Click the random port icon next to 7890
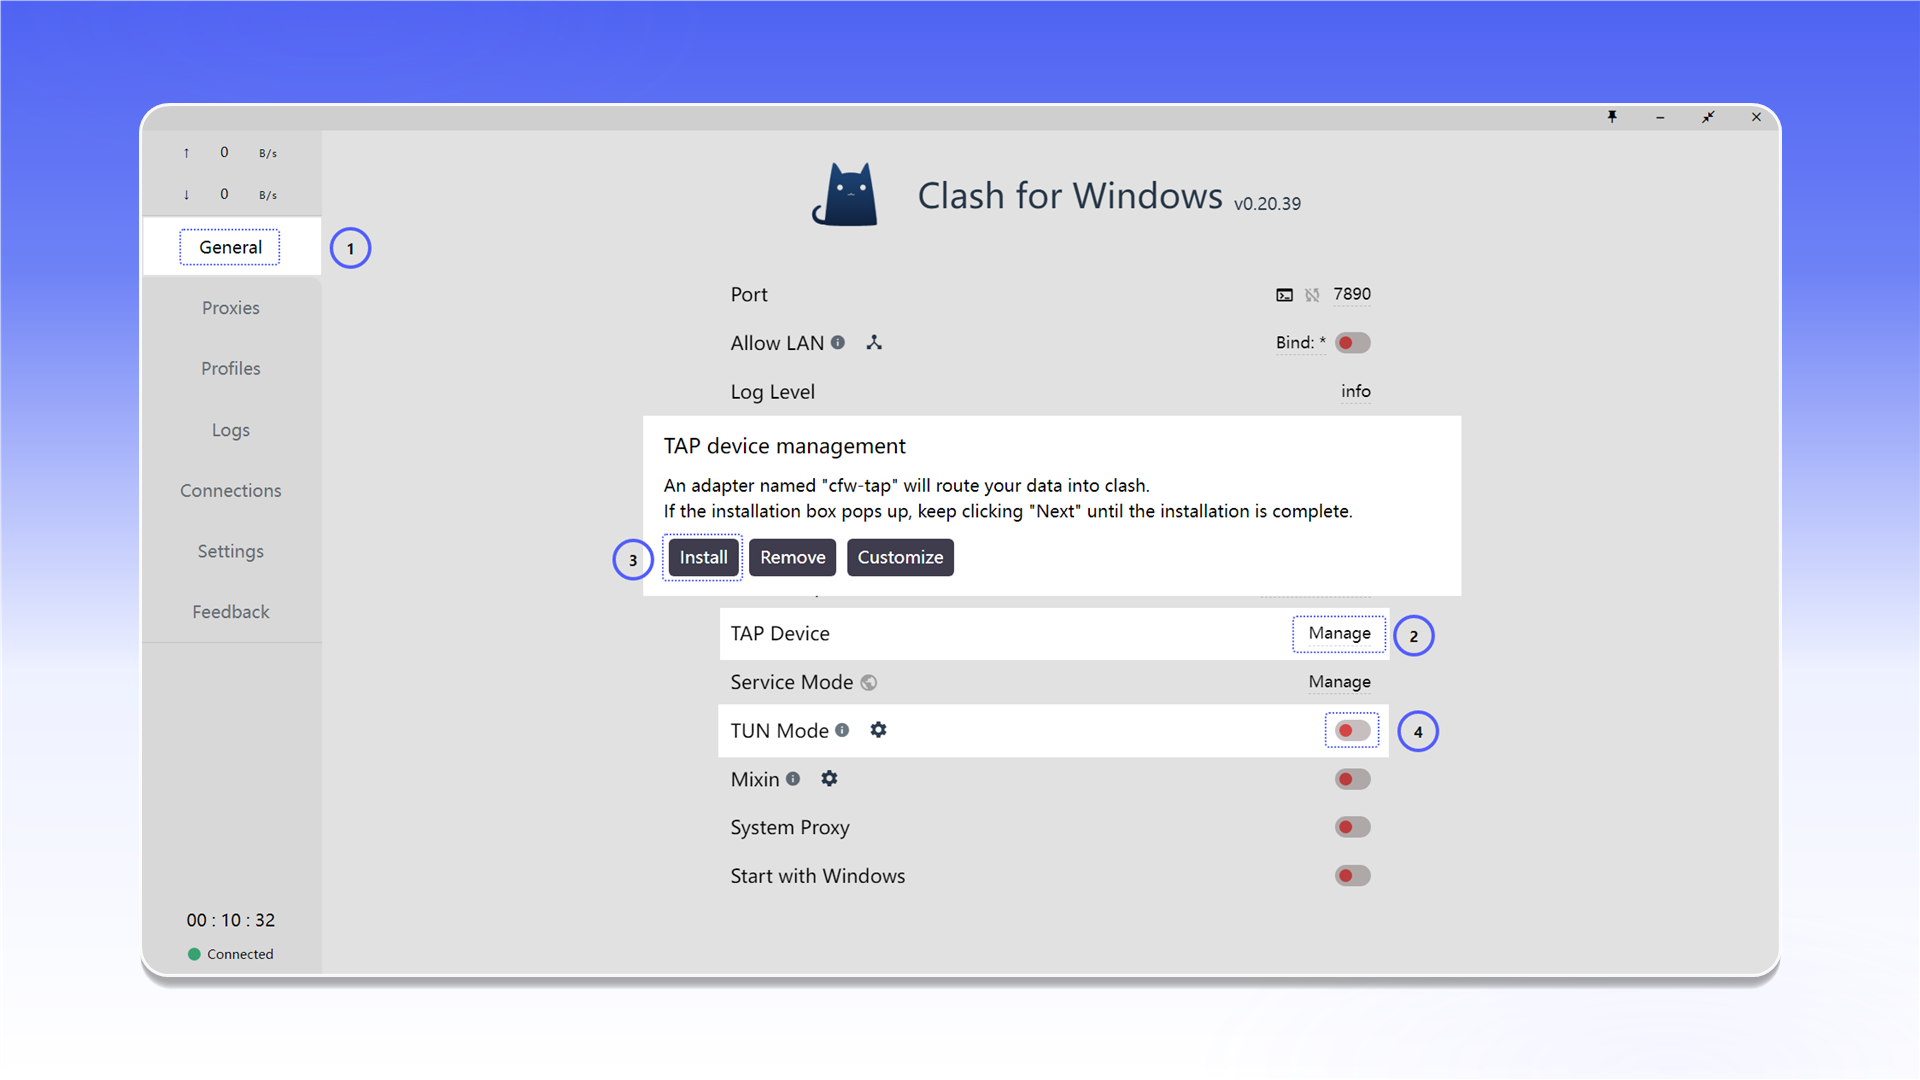The width and height of the screenshot is (1920, 1080). point(1312,295)
